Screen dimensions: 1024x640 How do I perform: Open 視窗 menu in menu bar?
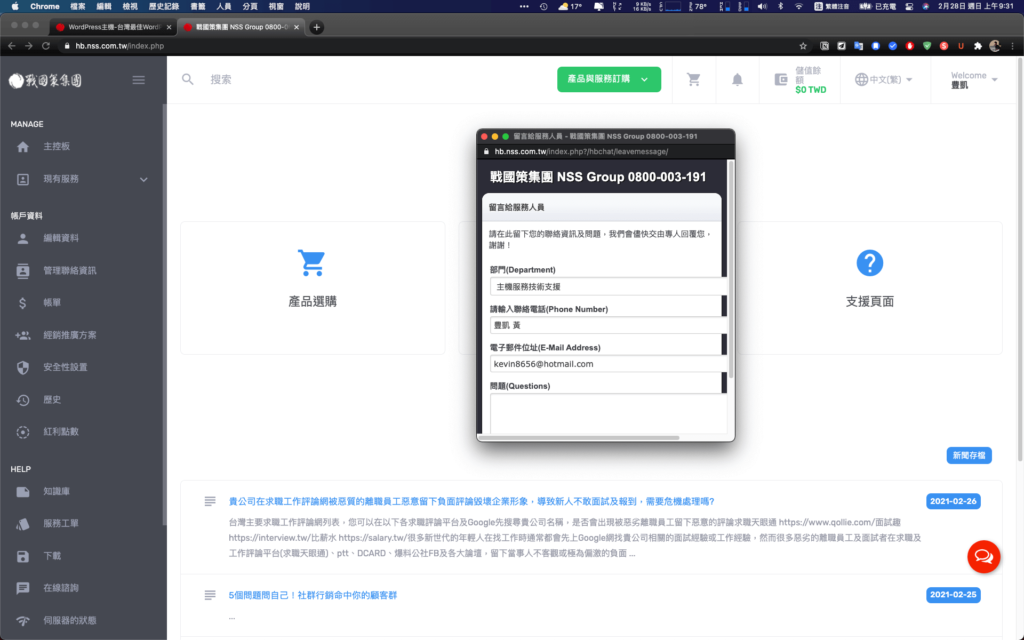point(276,7)
